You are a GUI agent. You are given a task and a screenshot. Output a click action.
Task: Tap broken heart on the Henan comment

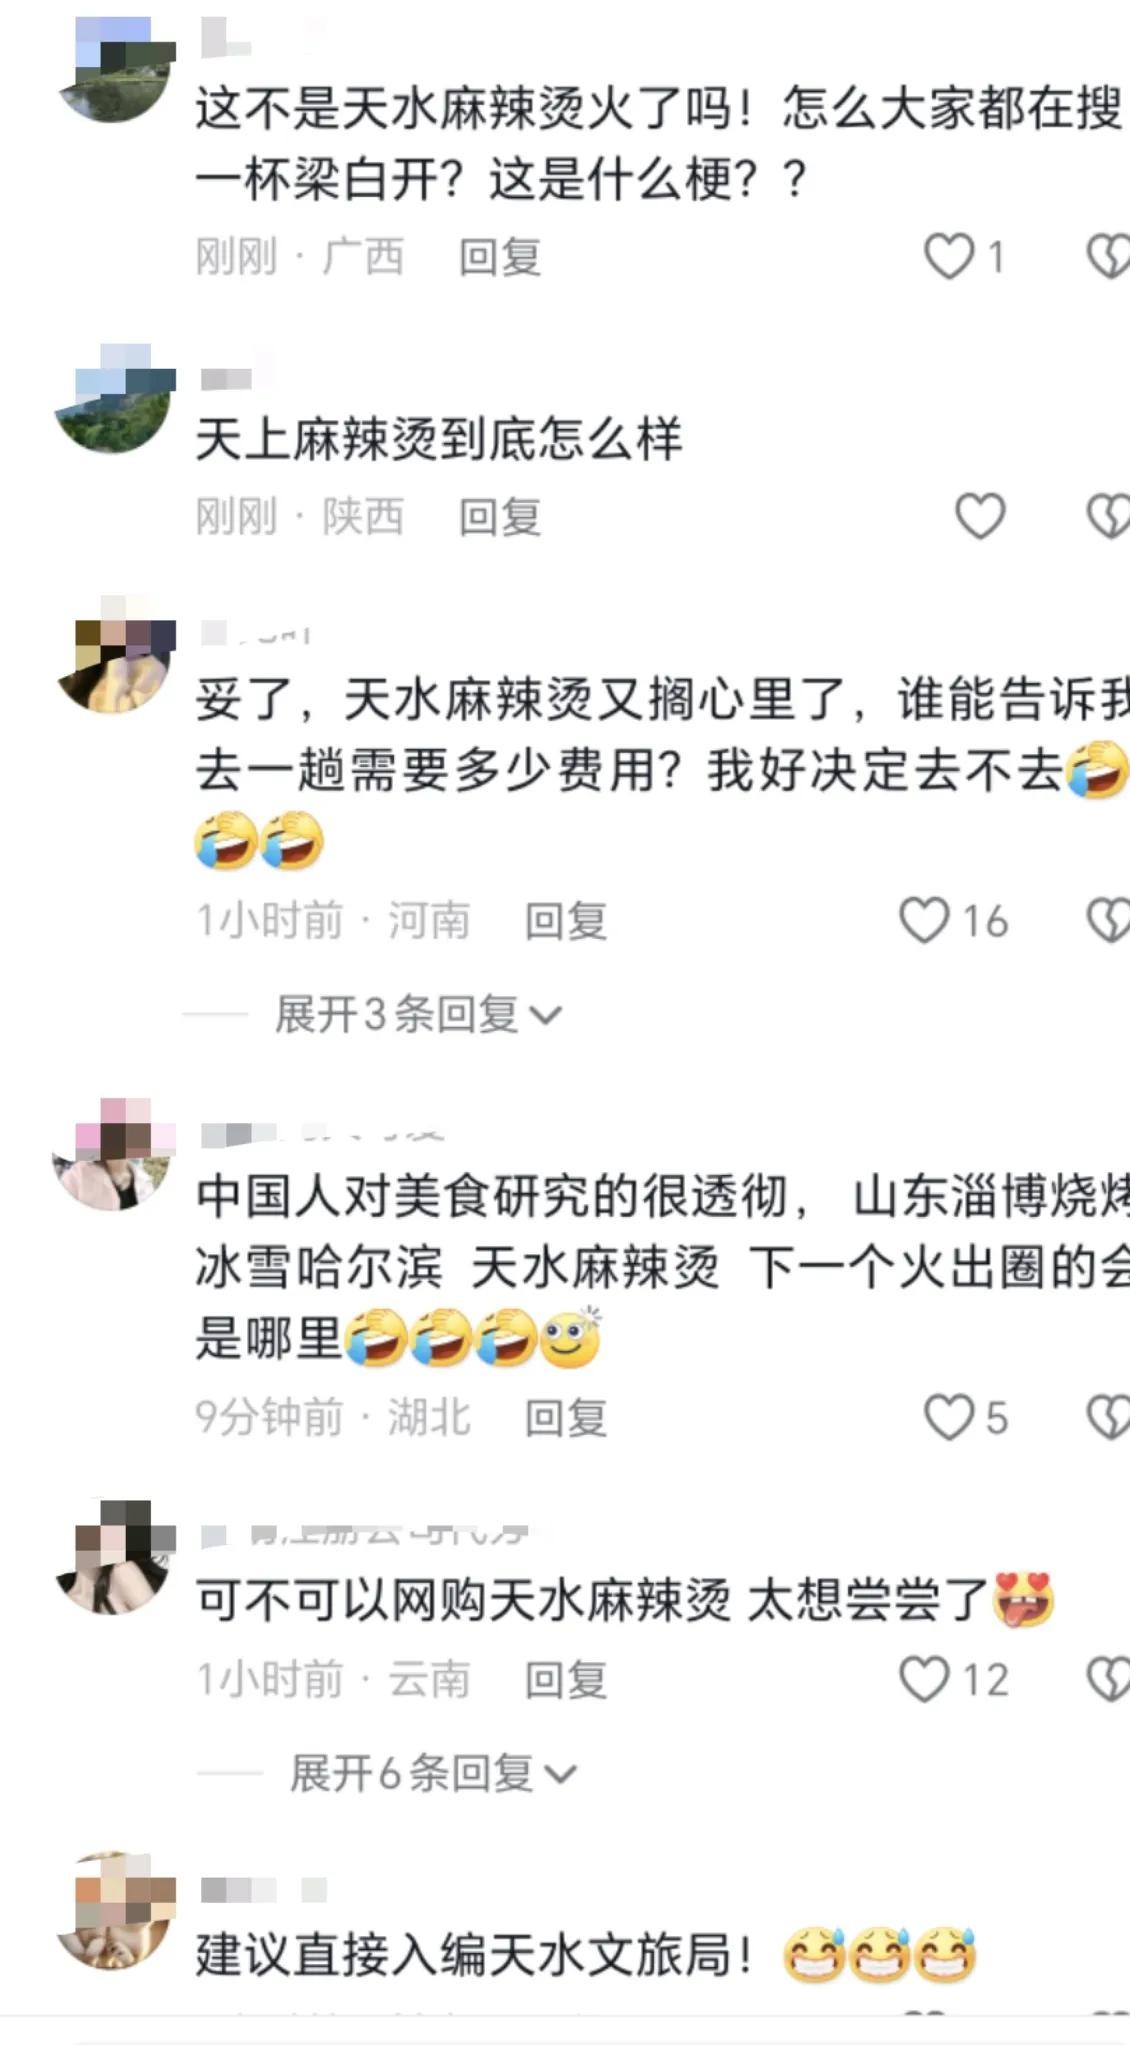pos(1108,920)
